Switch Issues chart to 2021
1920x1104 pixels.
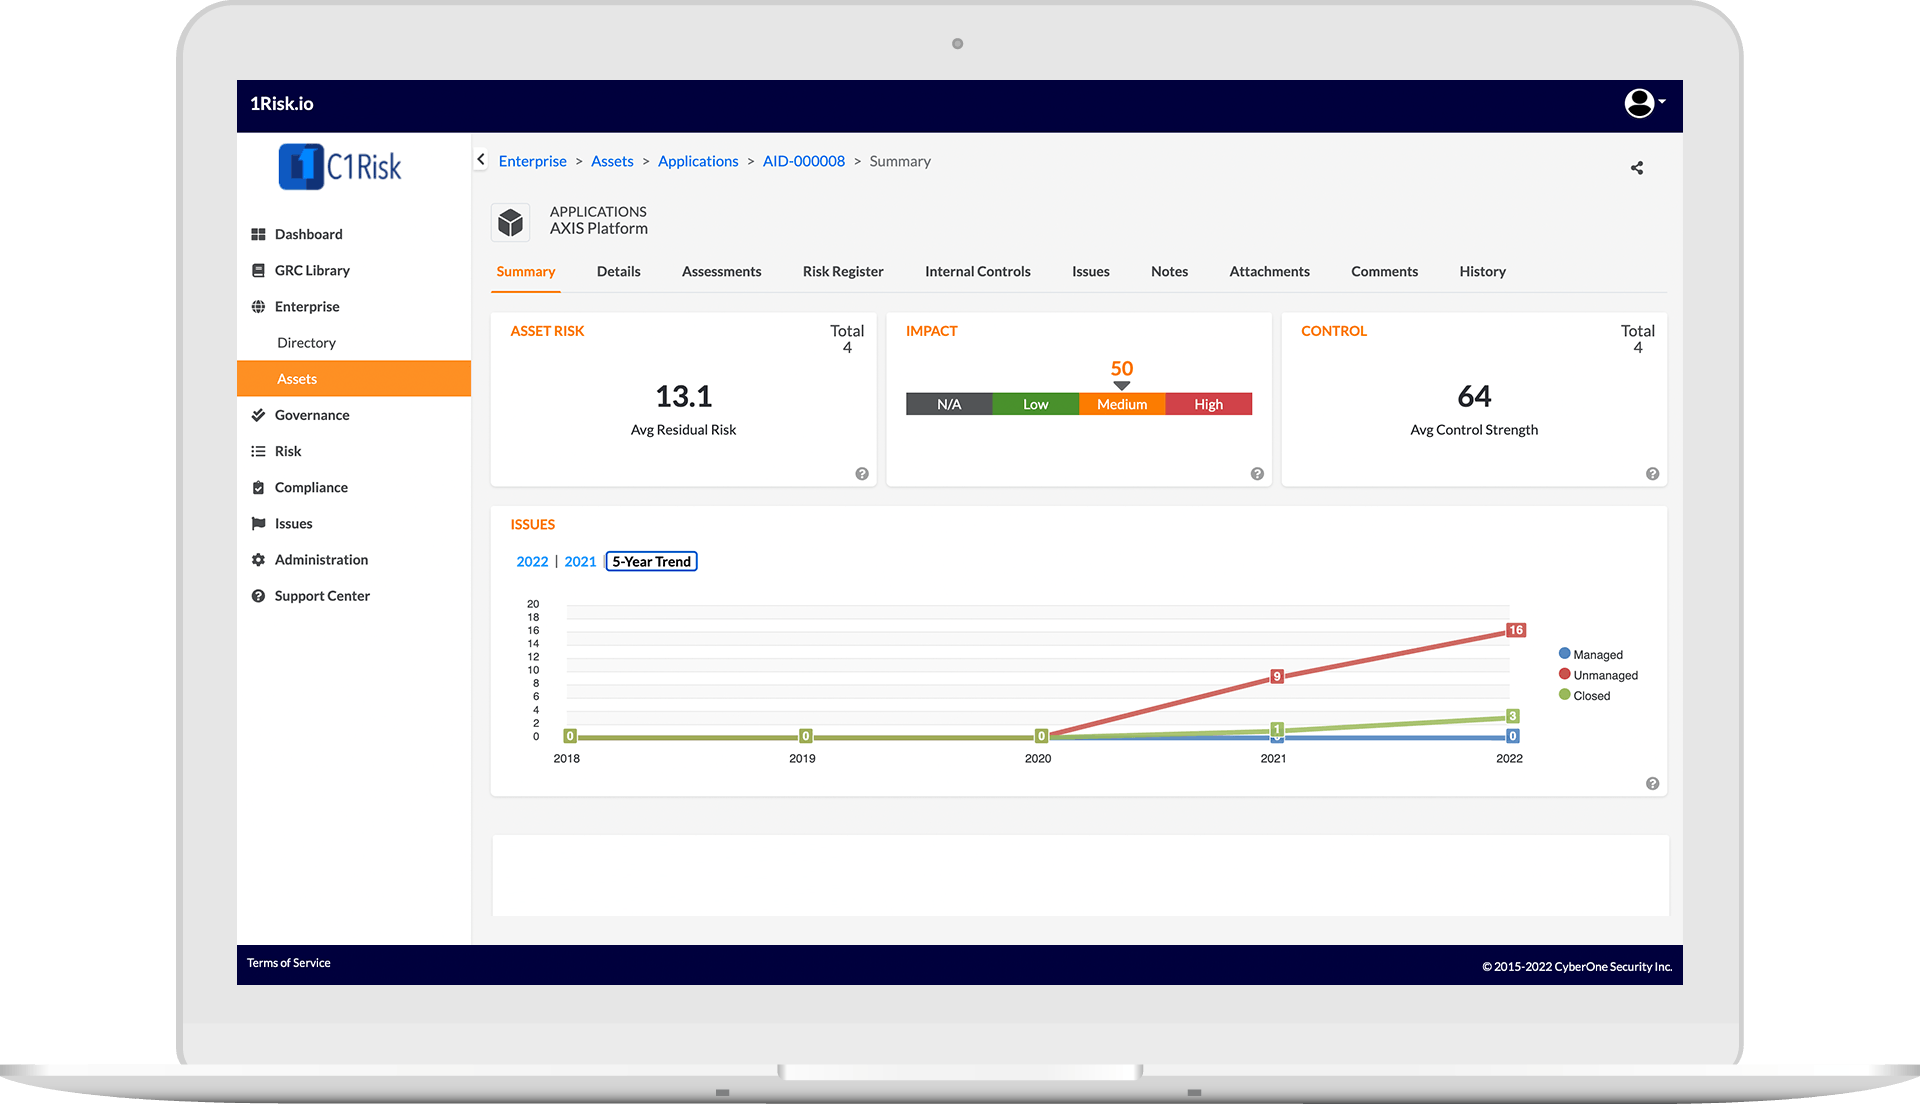[x=580, y=562]
